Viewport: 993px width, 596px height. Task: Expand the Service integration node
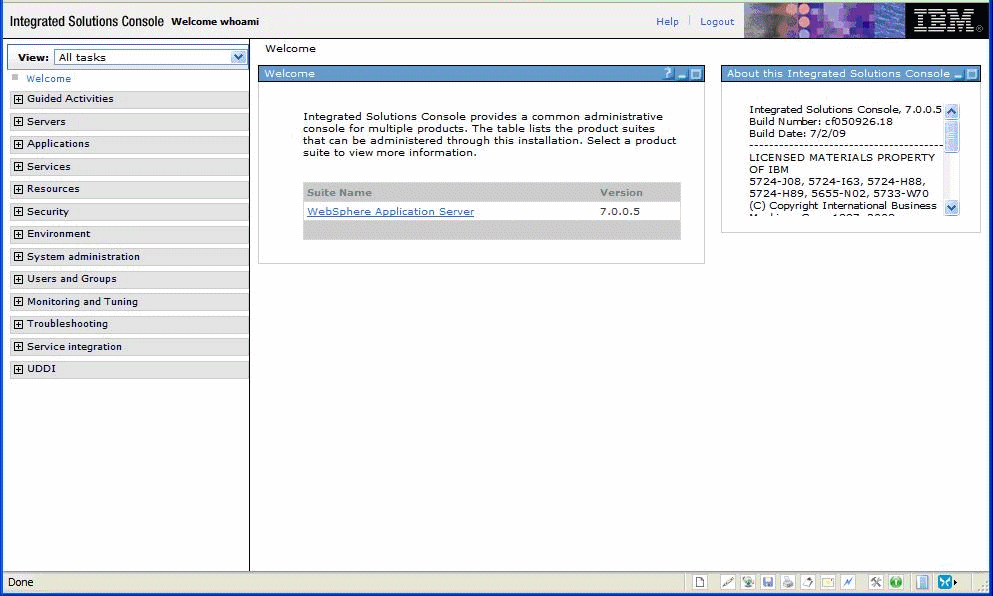(18, 347)
